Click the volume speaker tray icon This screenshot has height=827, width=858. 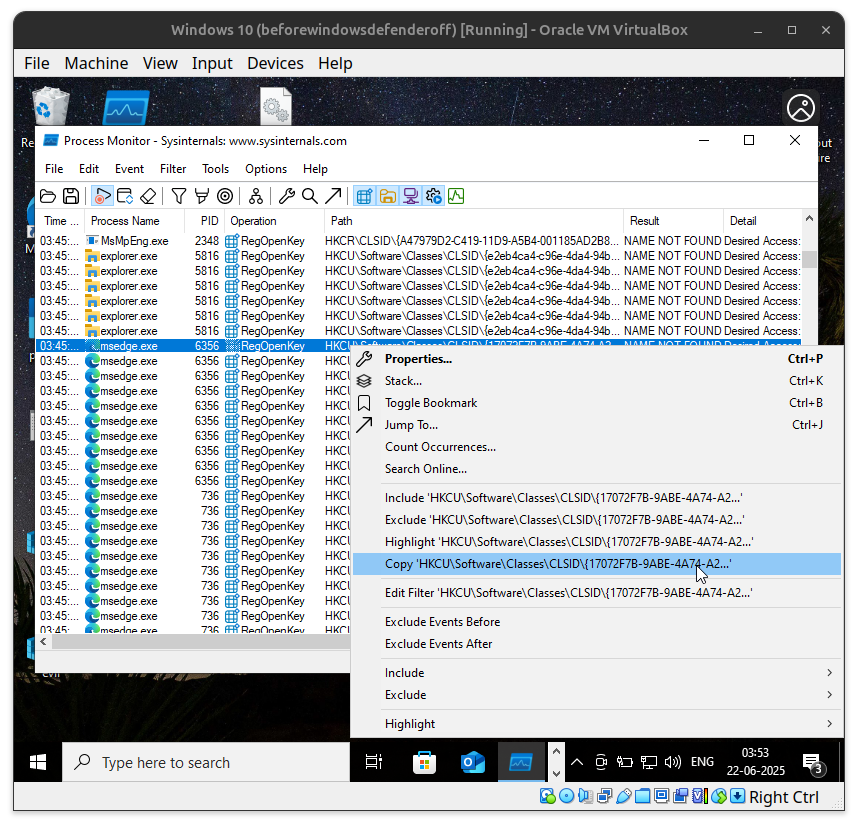tap(673, 762)
